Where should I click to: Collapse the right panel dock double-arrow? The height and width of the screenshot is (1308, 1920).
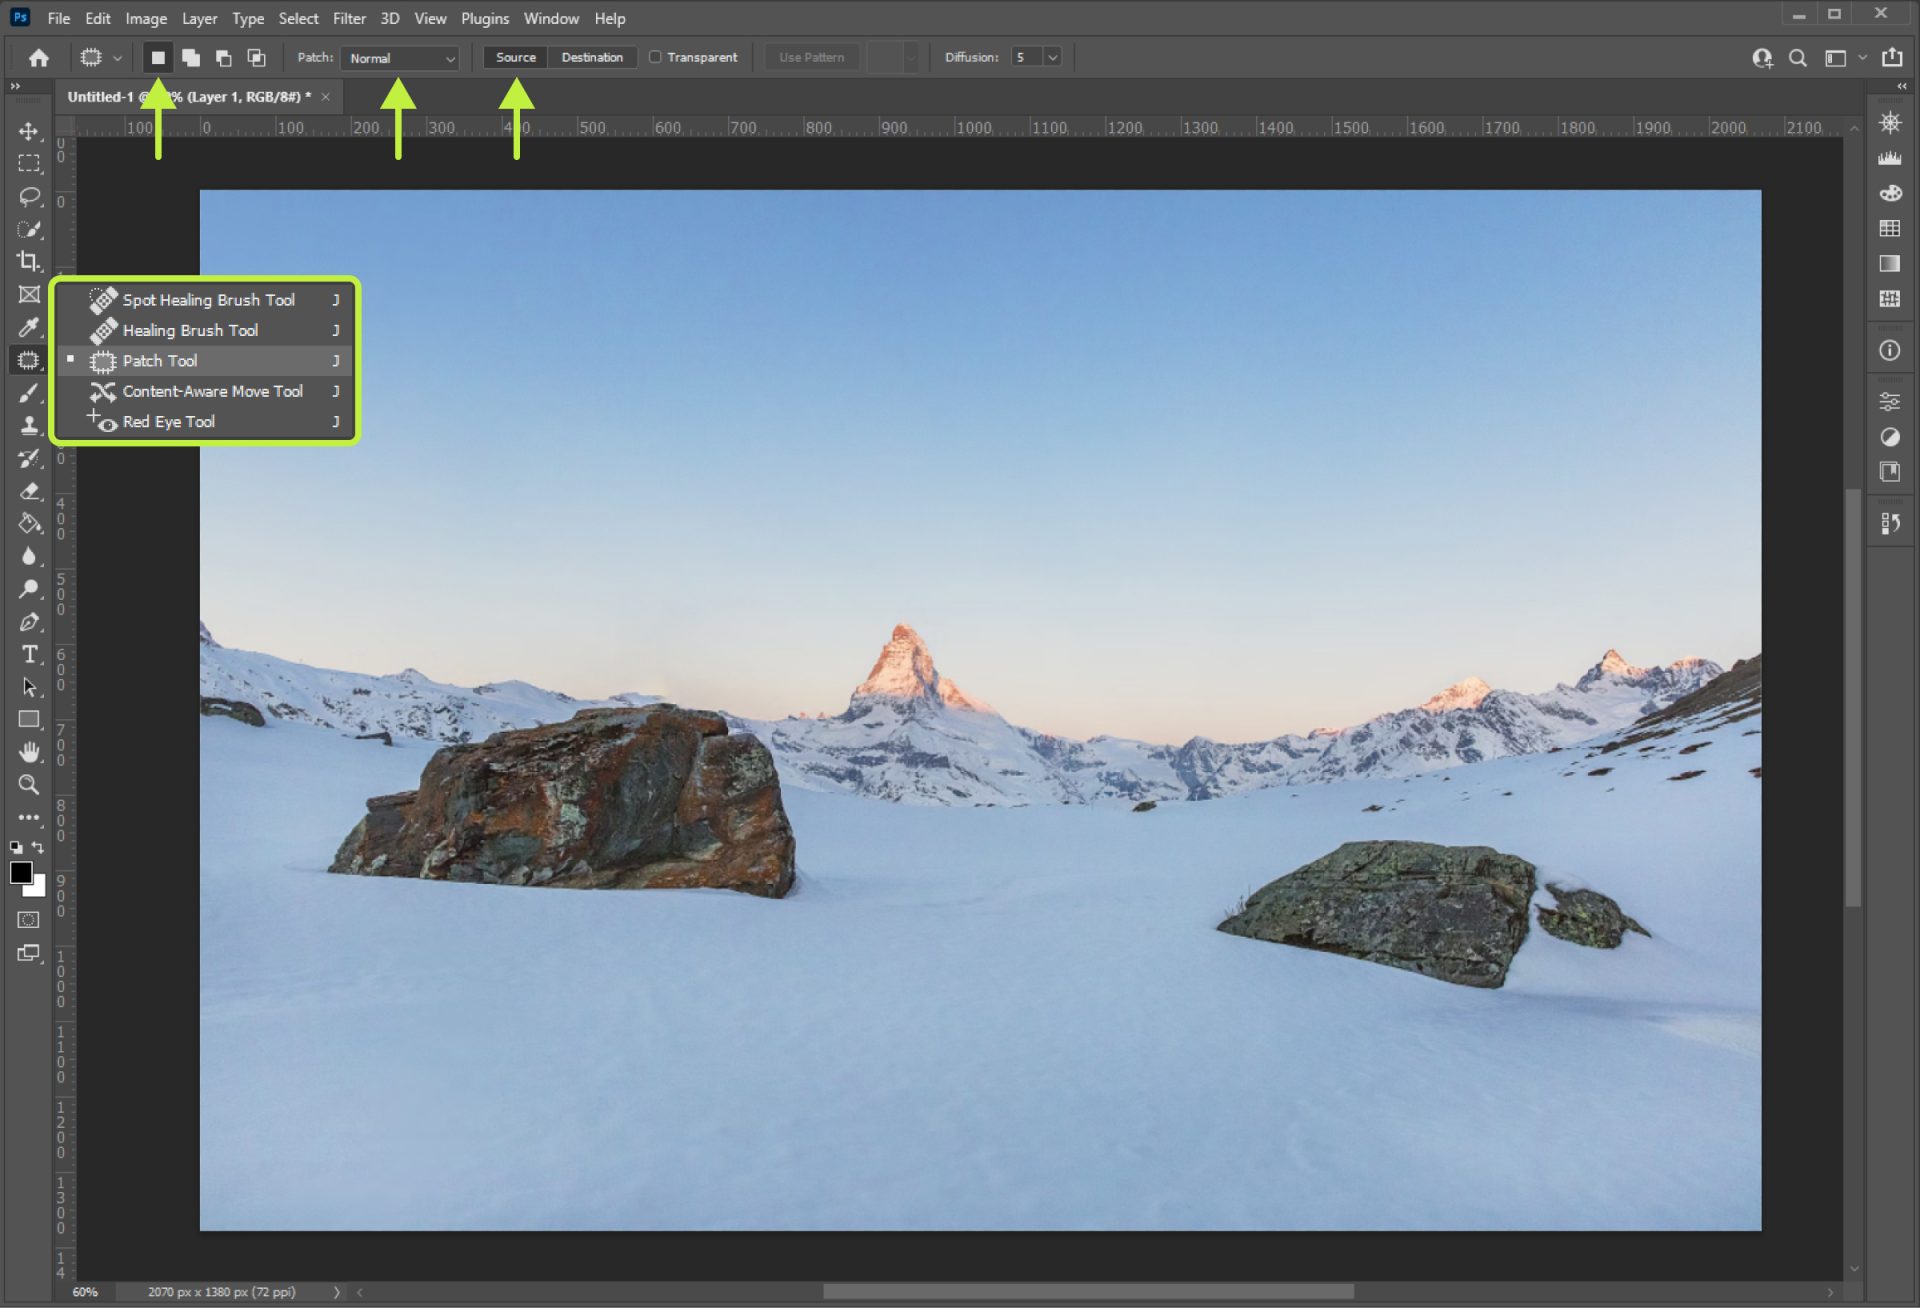pos(1902,87)
